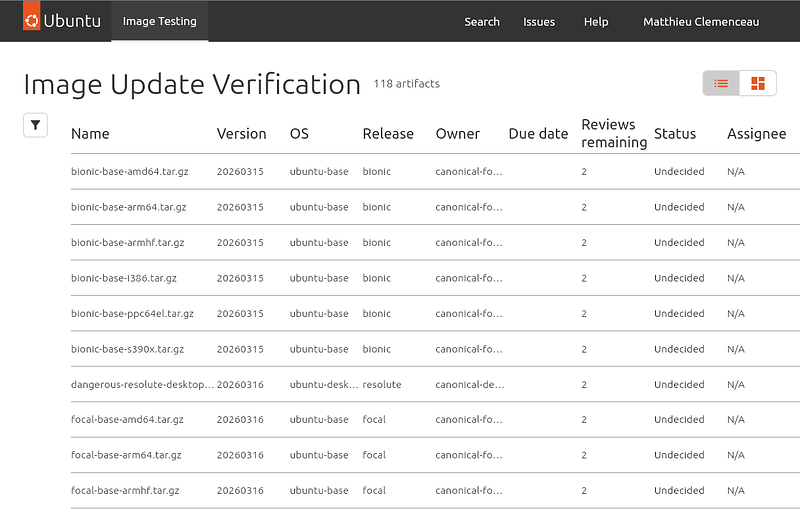Click canonical-fo… owner in bionic-base-ppc64el row
Screen dimensions: 800x509
(x=469, y=313)
